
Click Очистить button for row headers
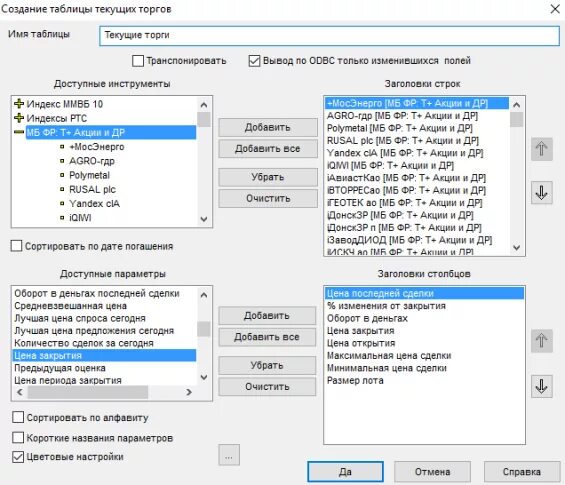(x=268, y=199)
